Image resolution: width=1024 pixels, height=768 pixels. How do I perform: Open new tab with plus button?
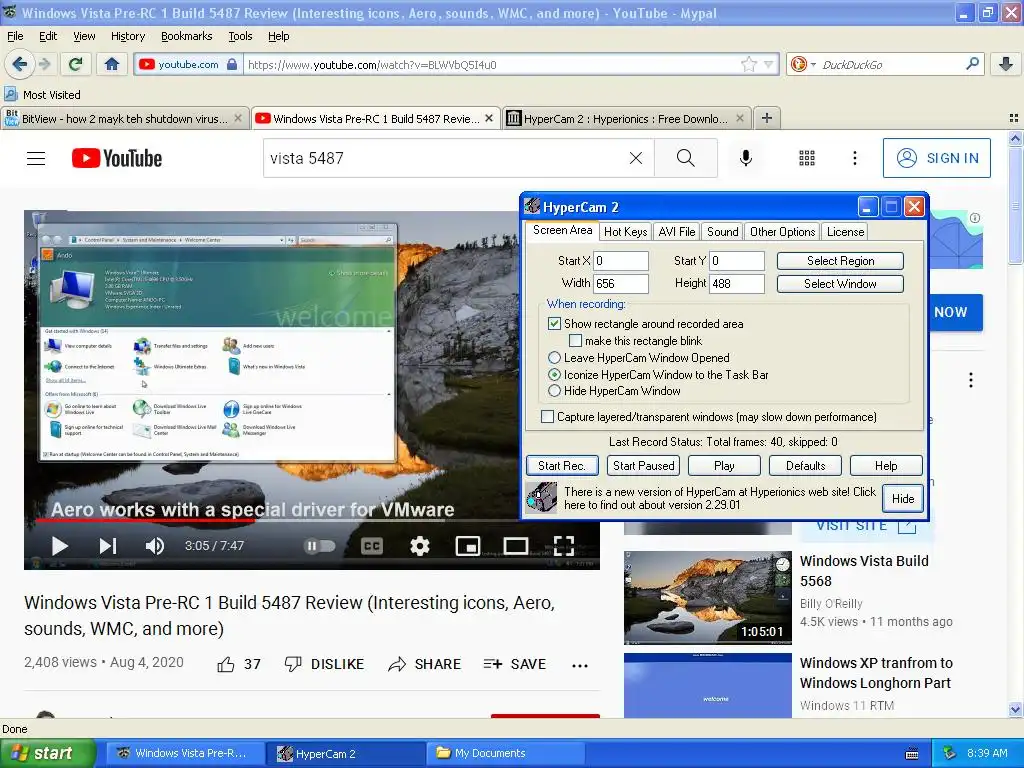point(767,118)
